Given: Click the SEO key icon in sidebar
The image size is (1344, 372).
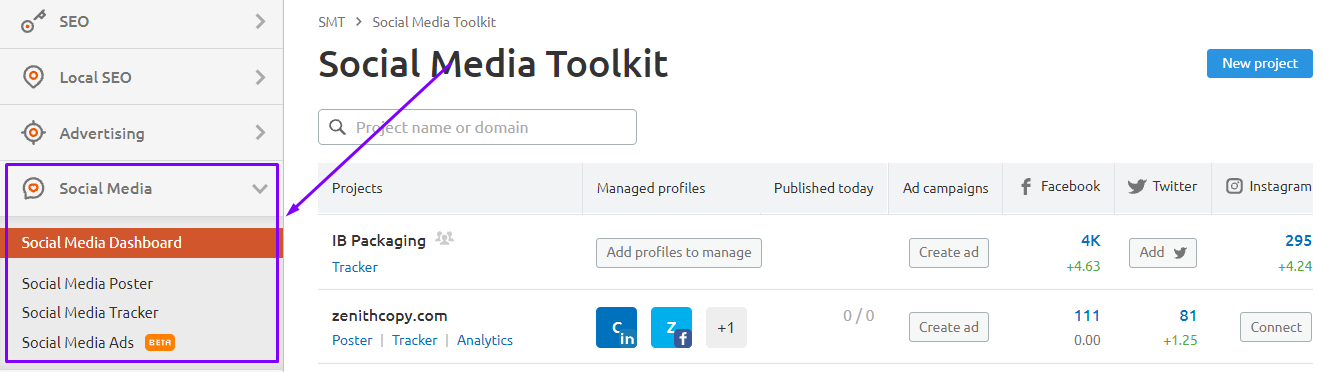Looking at the screenshot, I should point(34,21).
